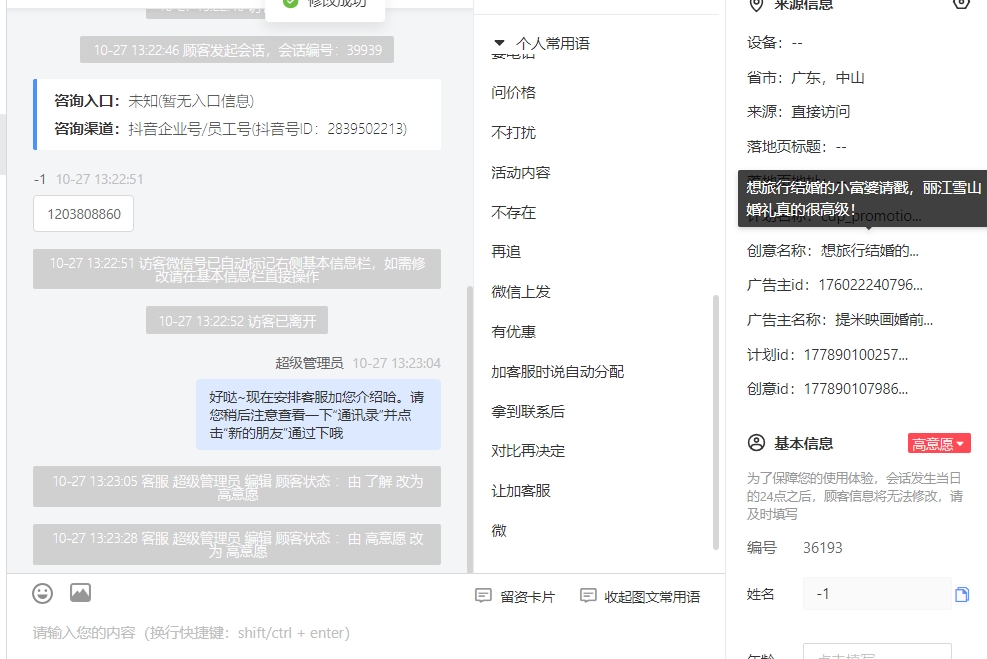This screenshot has width=987, height=659.
Task: Click the 广告主id value
Action: (871, 285)
